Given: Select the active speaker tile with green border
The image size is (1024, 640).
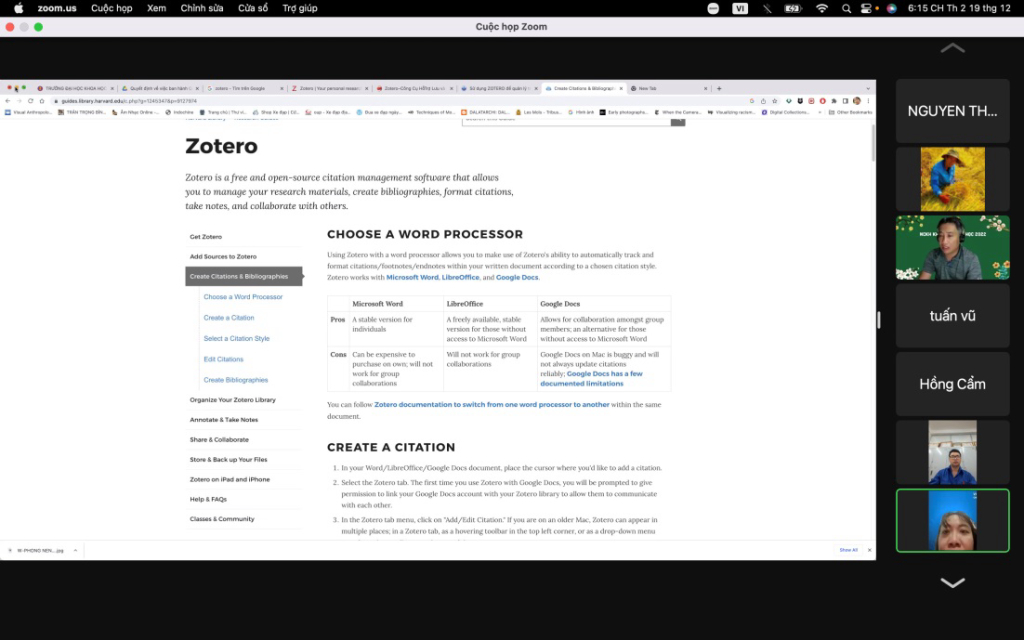Looking at the screenshot, I should click(952, 520).
